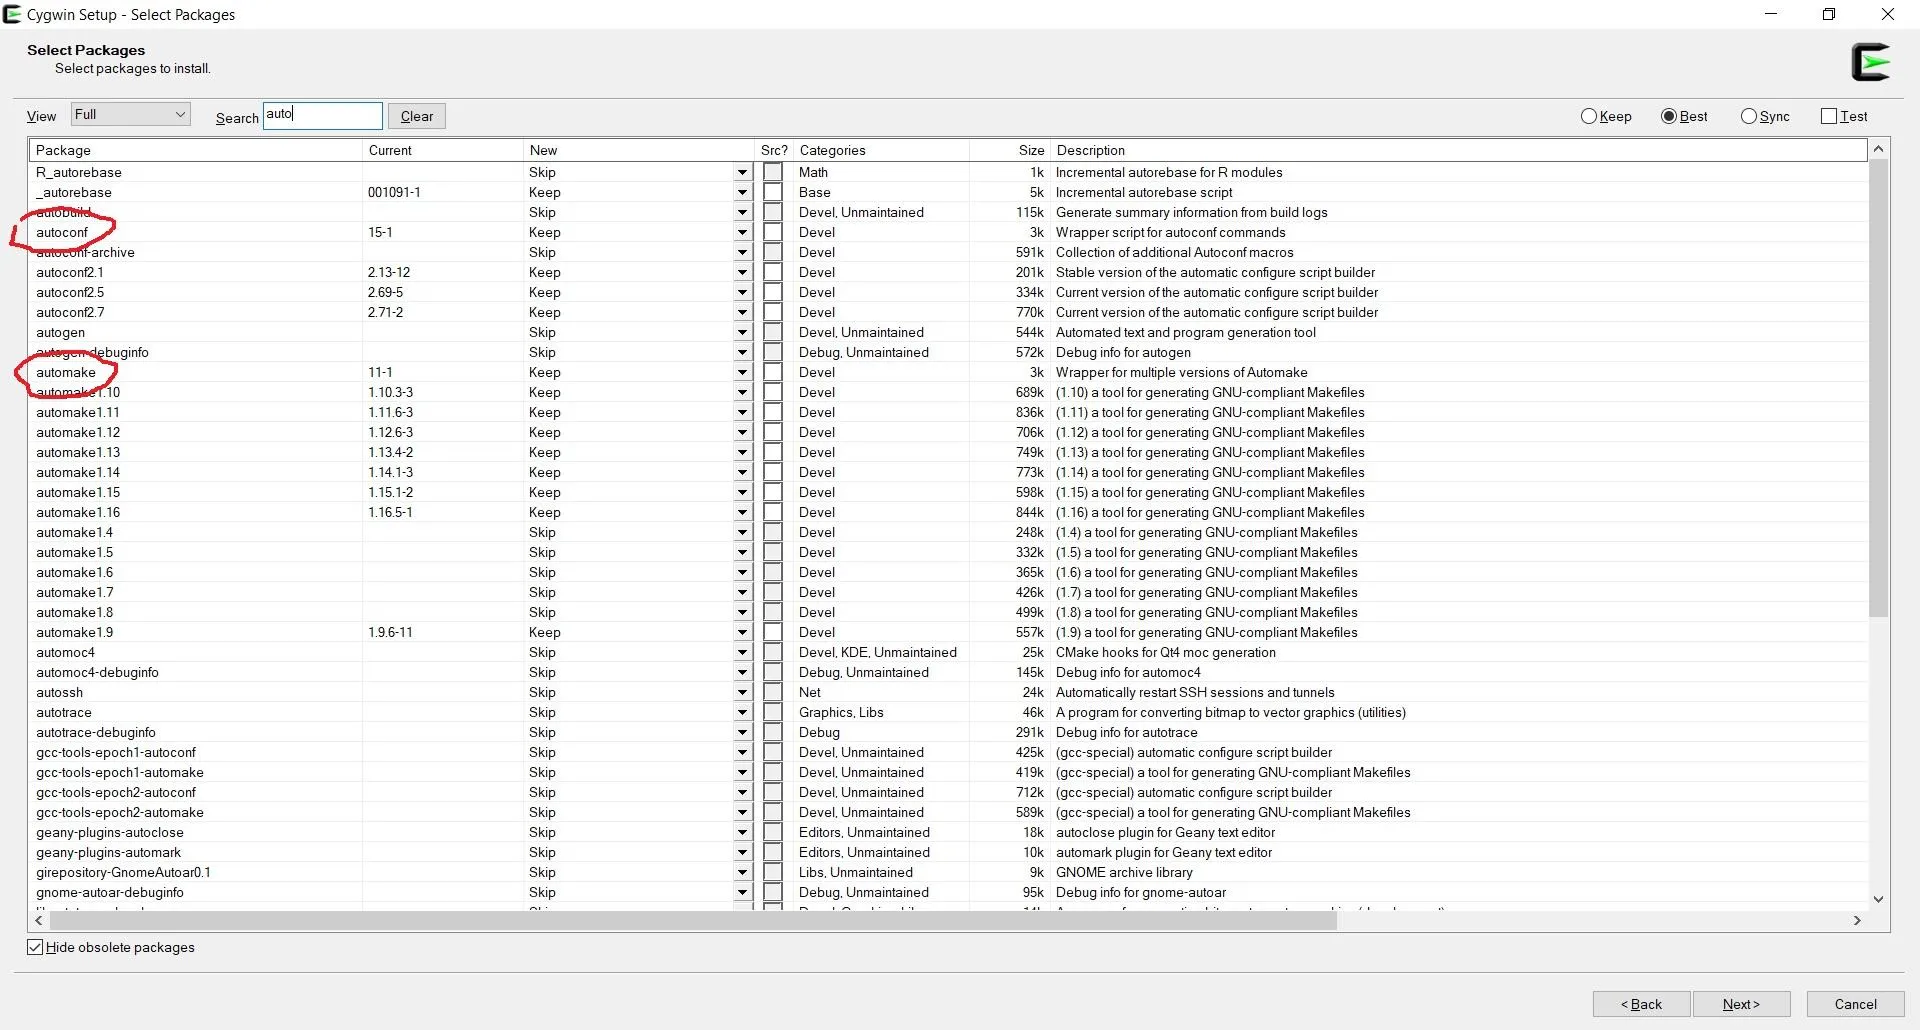Viewport: 1920px width, 1030px height.
Task: Tick the Src checkbox for autogen
Action: [773, 332]
